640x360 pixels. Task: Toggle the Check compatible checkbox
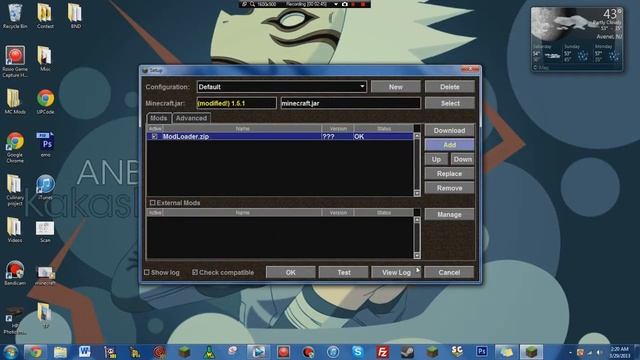coord(195,272)
